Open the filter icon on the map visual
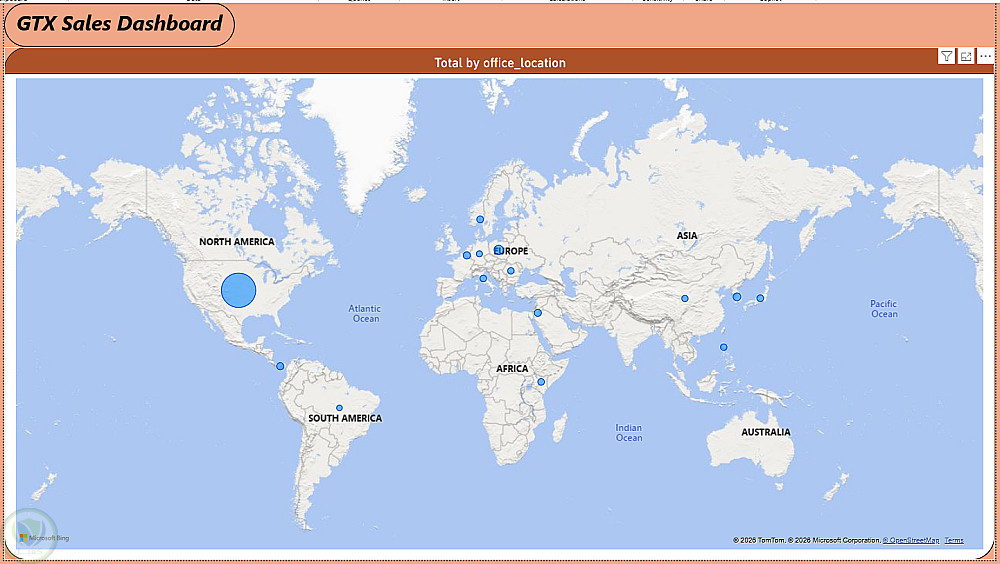Screen dimensions: 1000x564 946,57
